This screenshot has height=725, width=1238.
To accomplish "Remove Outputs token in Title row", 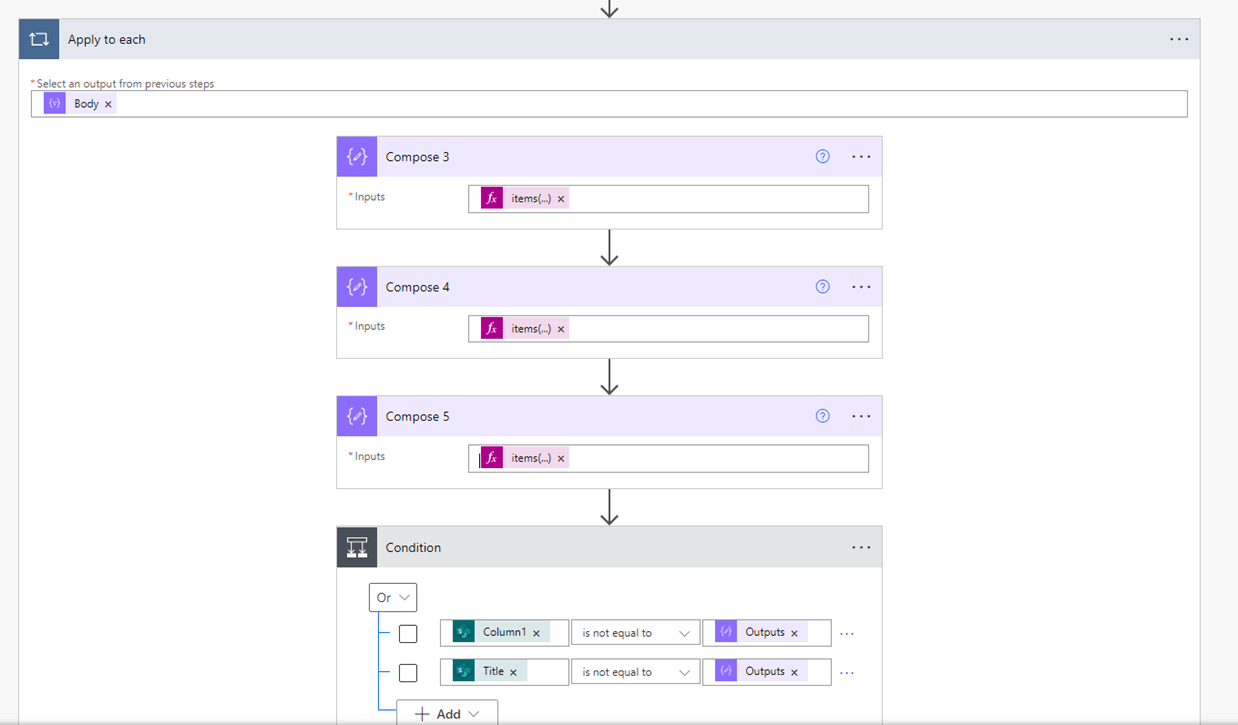I will pyautogui.click(x=794, y=672).
